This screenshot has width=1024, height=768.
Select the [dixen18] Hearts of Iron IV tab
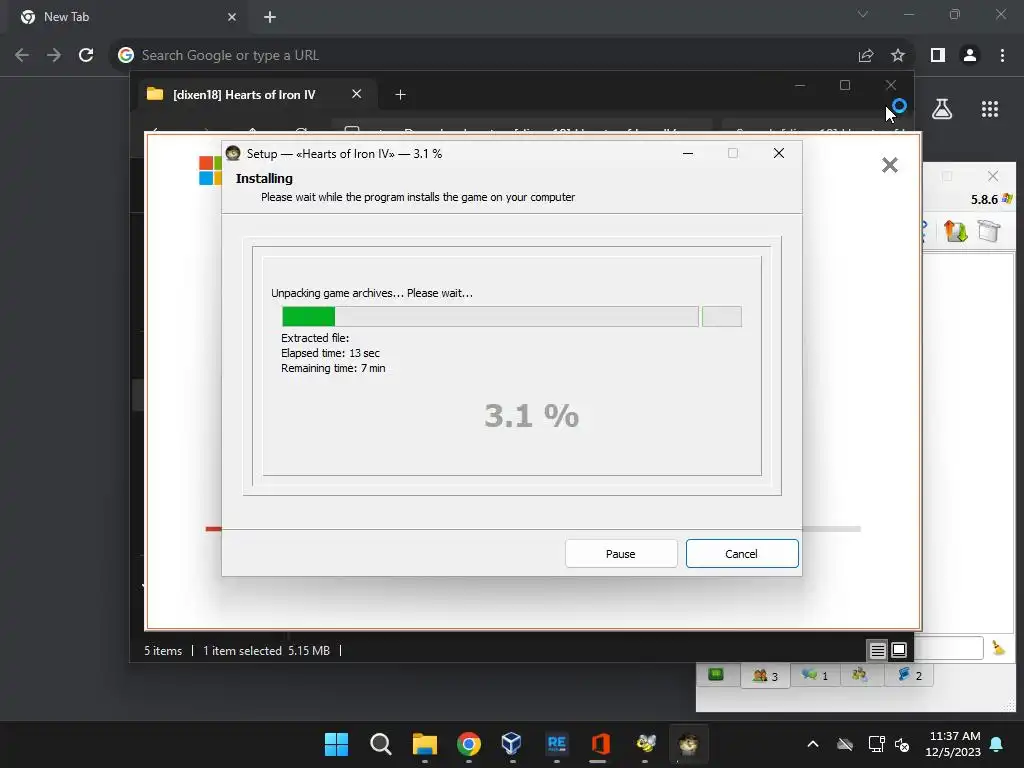(x=257, y=95)
